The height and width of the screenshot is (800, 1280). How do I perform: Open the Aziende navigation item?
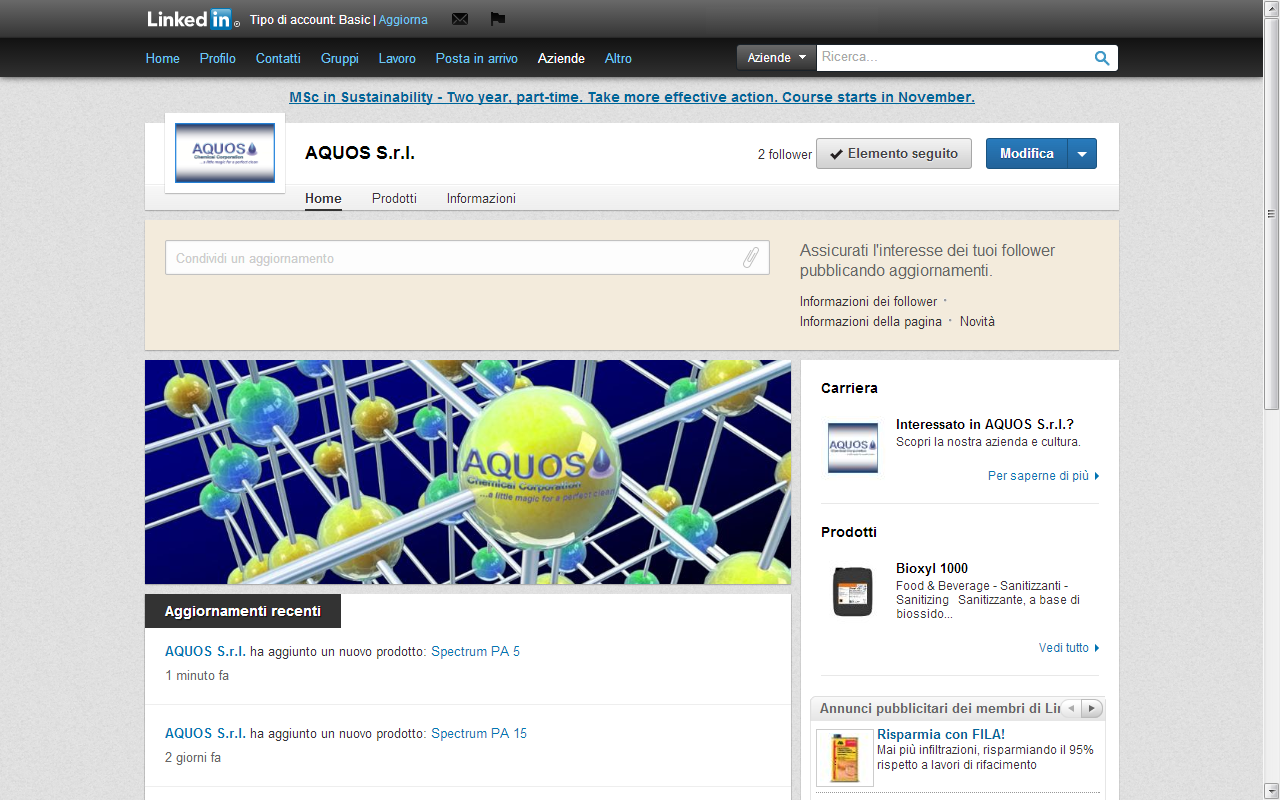coord(561,59)
